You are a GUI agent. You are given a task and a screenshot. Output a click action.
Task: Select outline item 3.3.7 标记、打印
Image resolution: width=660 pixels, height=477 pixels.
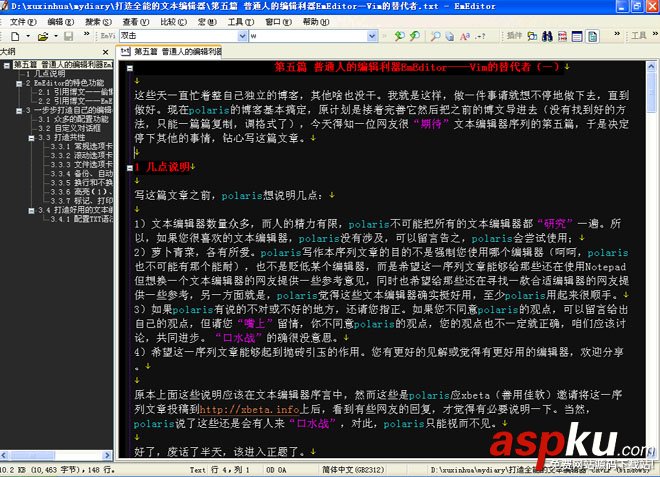coord(81,201)
